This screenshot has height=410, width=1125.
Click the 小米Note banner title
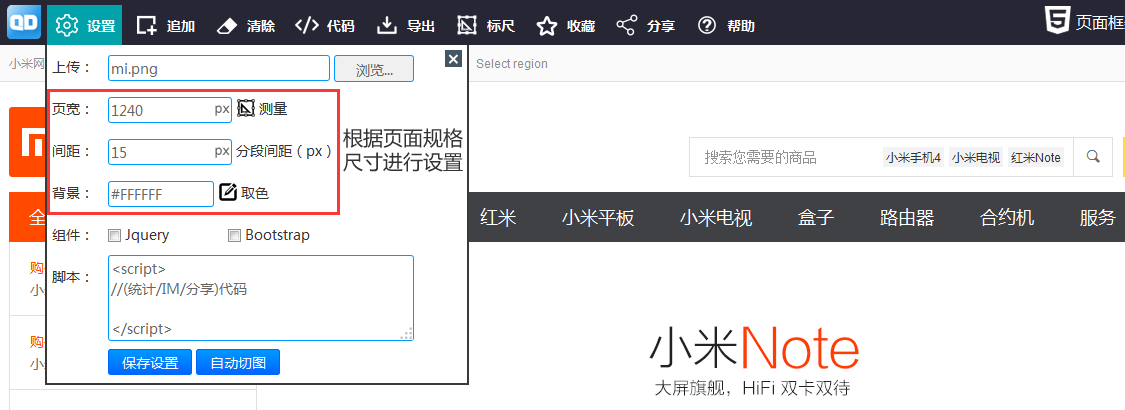pos(754,348)
